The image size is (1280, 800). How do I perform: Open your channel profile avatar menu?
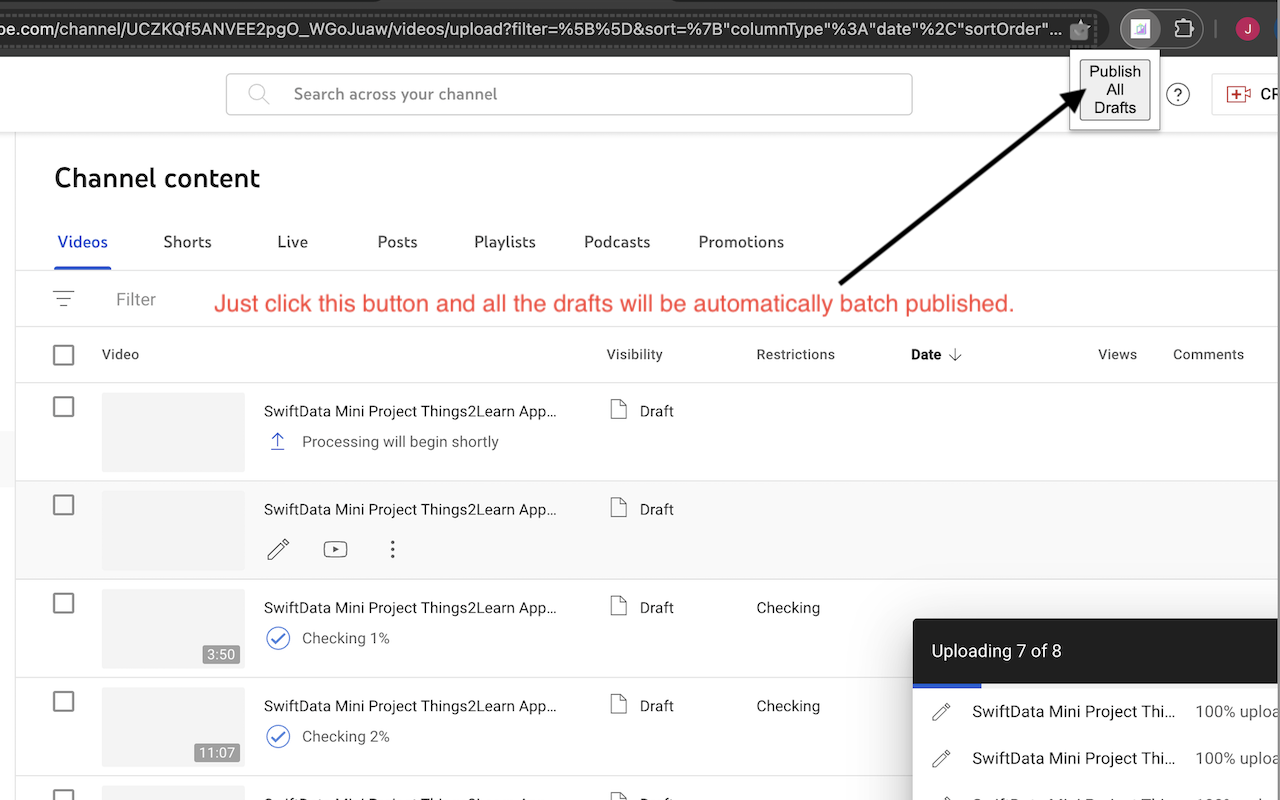click(x=1247, y=28)
